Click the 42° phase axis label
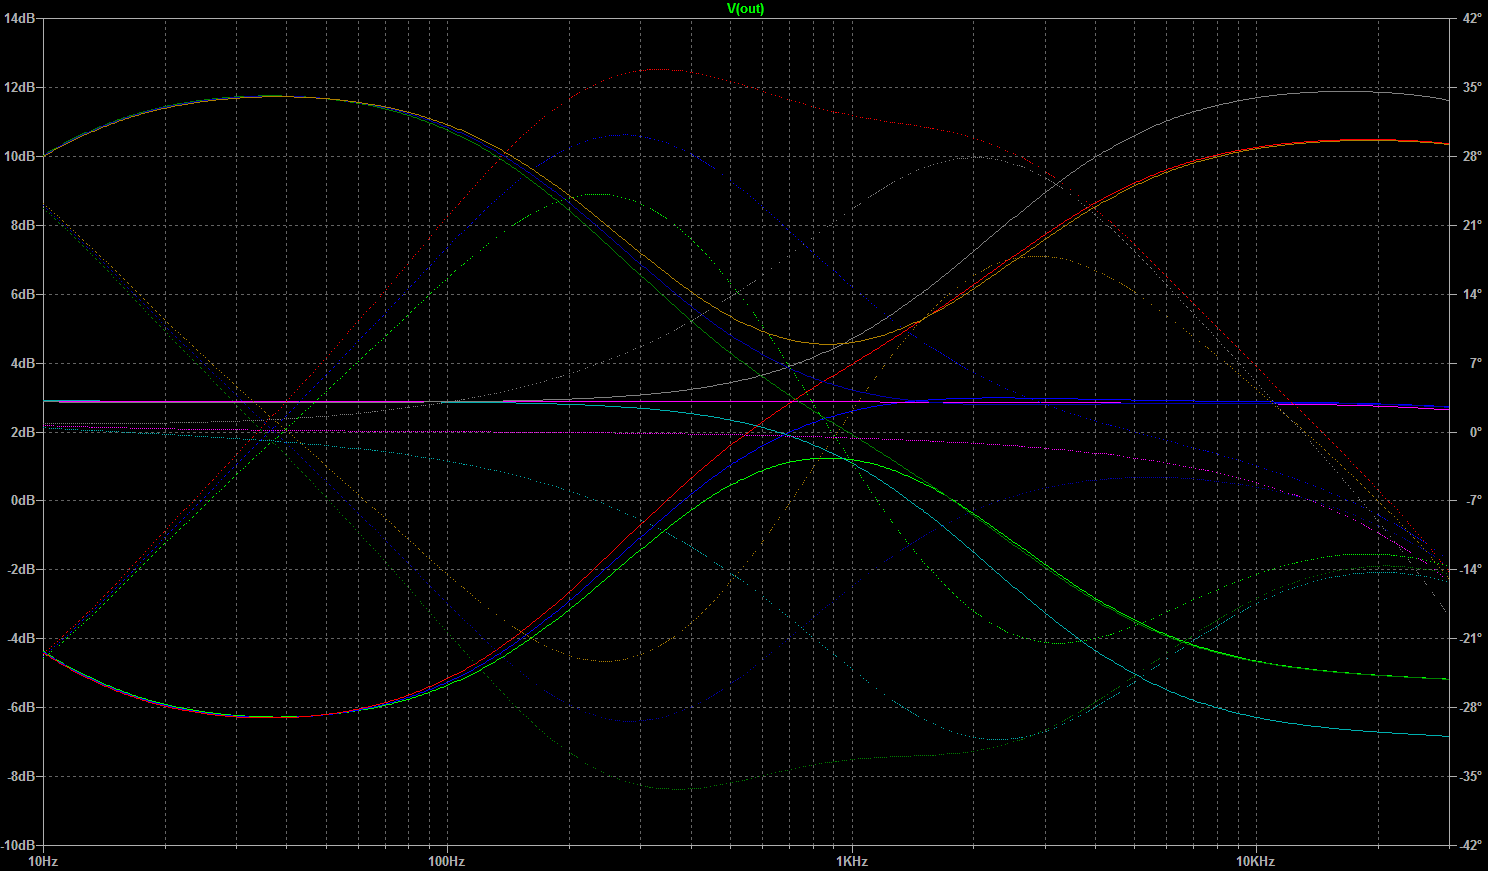 point(1471,19)
